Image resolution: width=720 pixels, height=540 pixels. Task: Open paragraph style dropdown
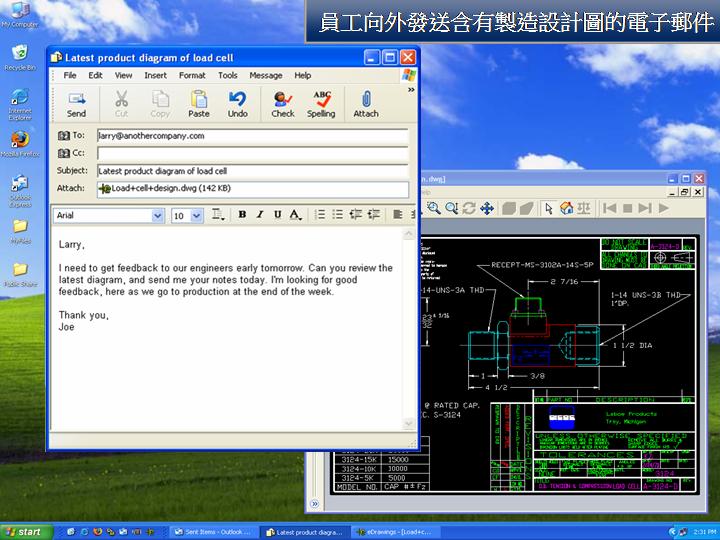coord(218,214)
